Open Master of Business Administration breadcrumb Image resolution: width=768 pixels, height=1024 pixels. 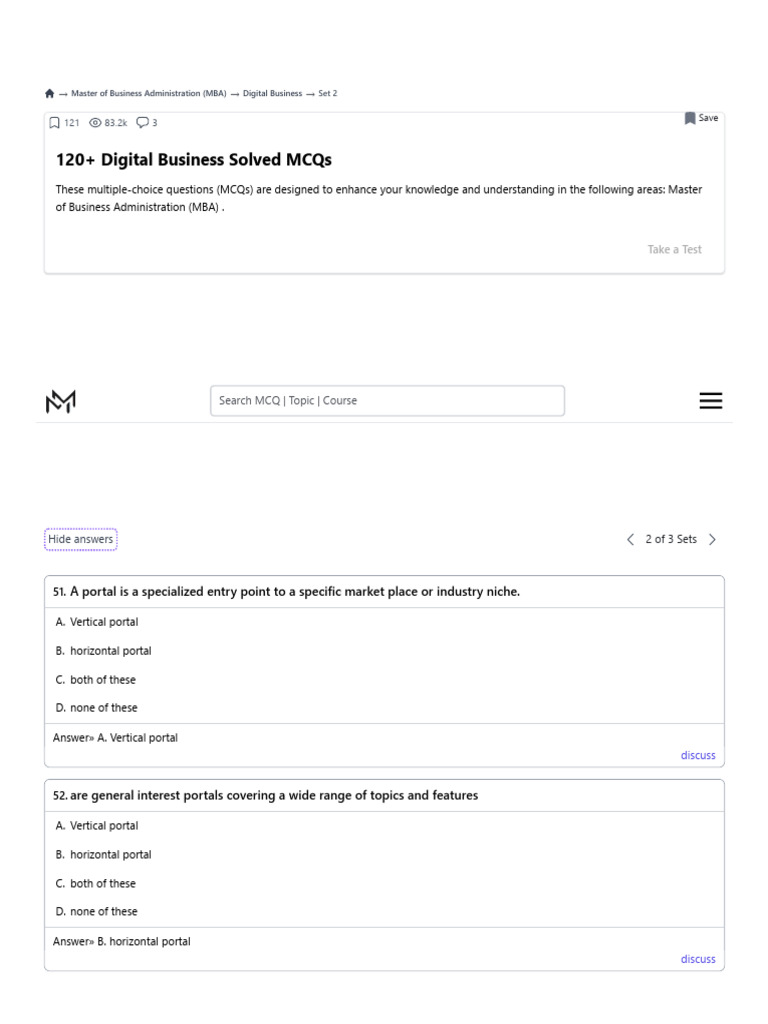pos(149,93)
